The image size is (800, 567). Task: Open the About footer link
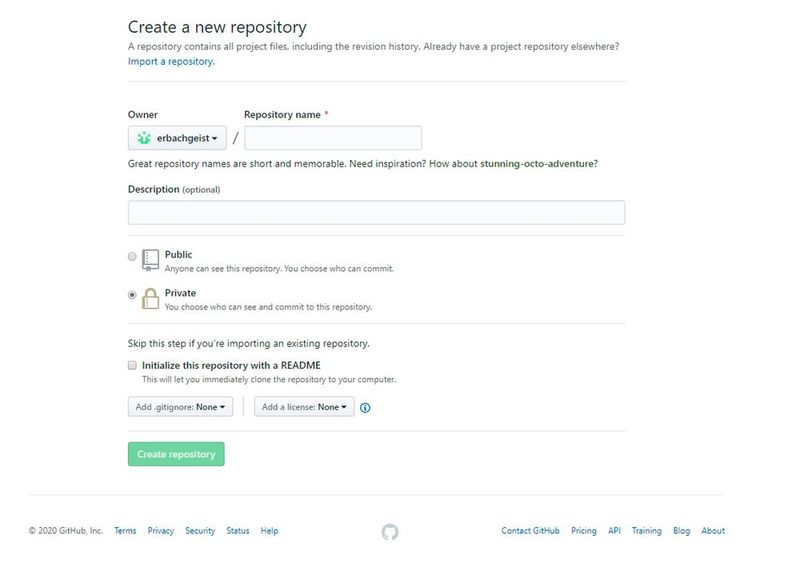pyautogui.click(x=713, y=531)
